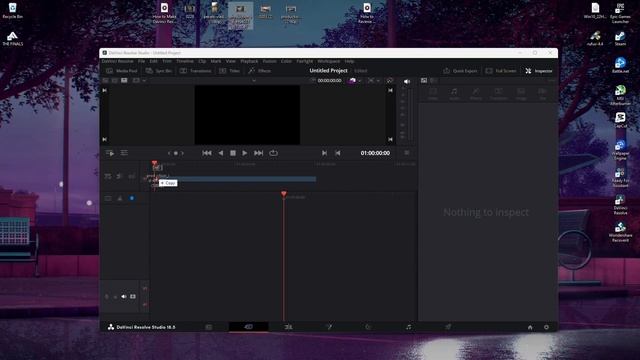This screenshot has height=360, width=640.
Task: Open the Media Pool panel
Action: [122, 71]
